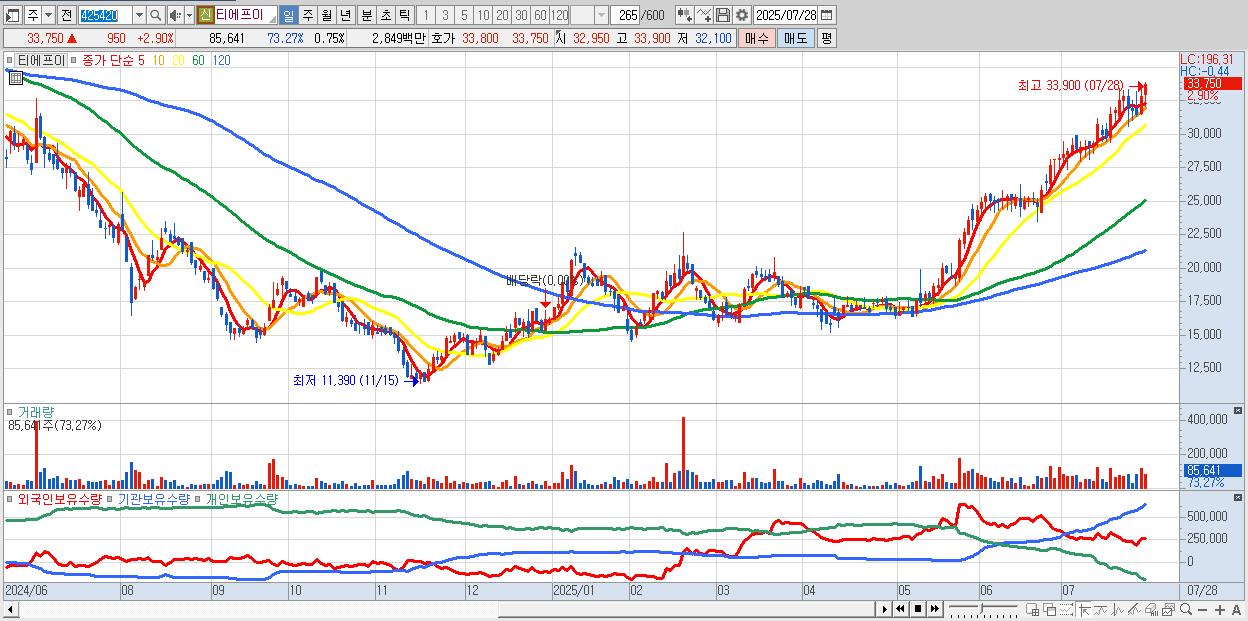This screenshot has height=621, width=1248.
Task: Select the 3 interval button
Action: tap(445, 15)
